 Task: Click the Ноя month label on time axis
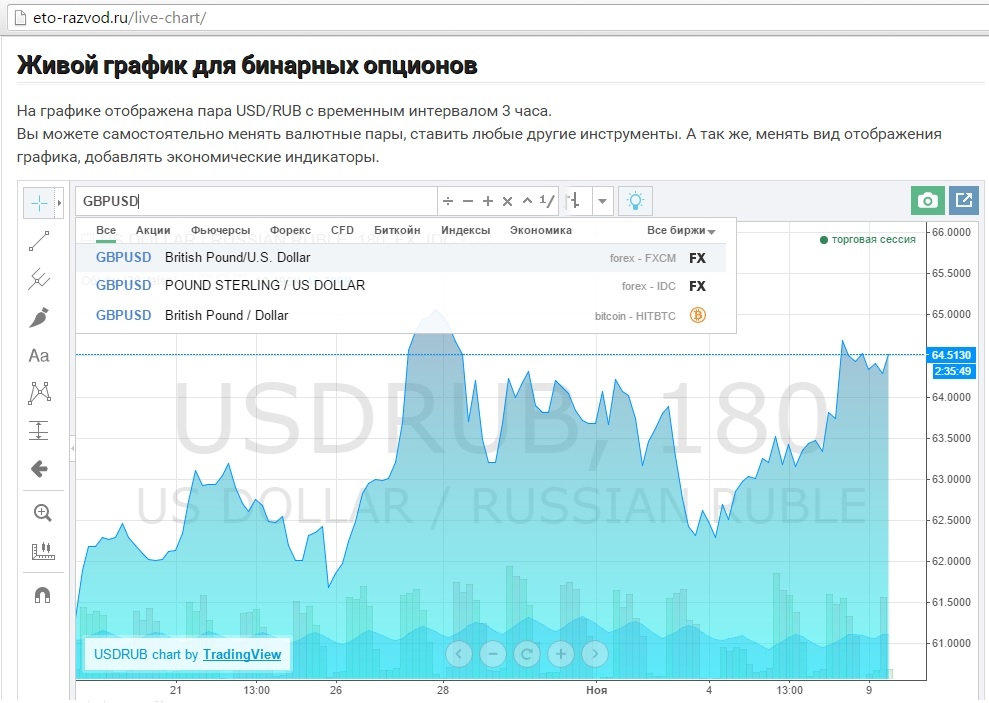tap(596, 690)
